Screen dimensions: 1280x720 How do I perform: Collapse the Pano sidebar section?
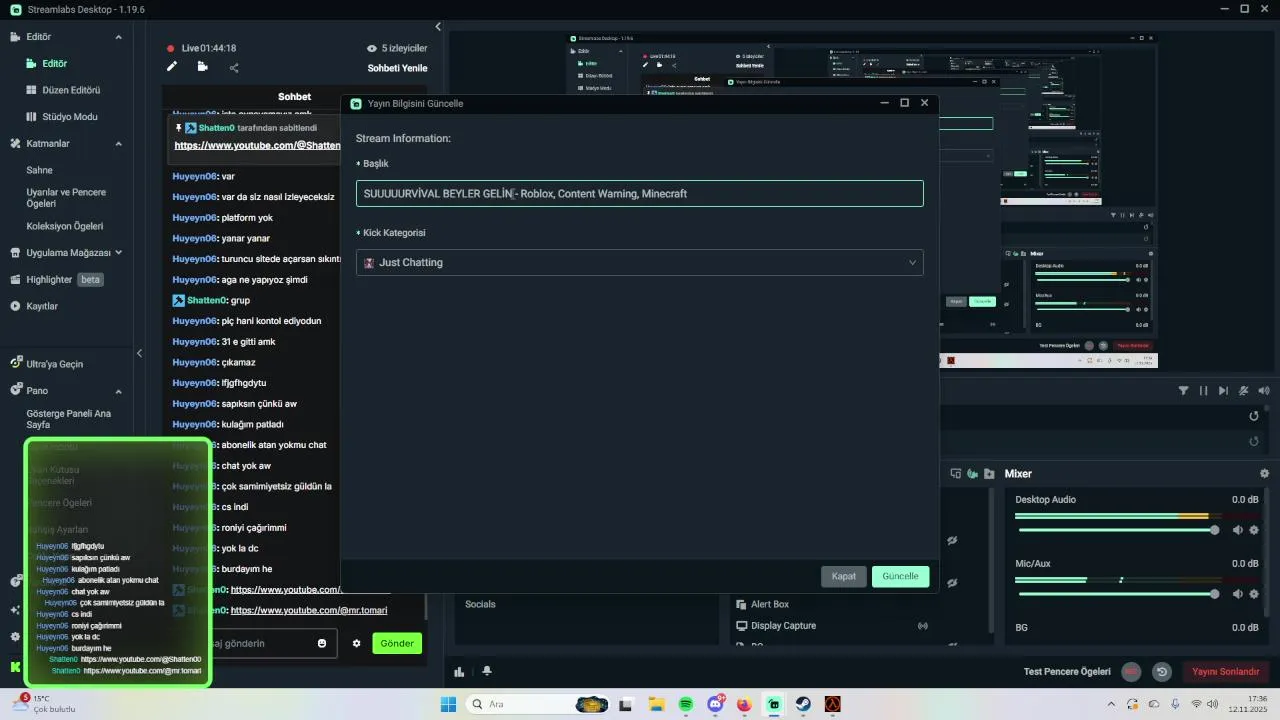[118, 391]
